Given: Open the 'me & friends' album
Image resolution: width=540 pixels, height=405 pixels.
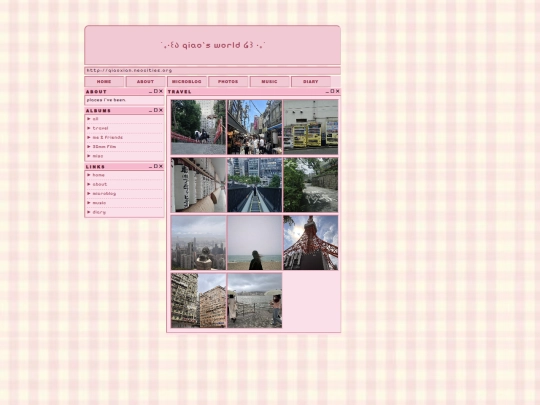Looking at the screenshot, I should coord(107,137).
